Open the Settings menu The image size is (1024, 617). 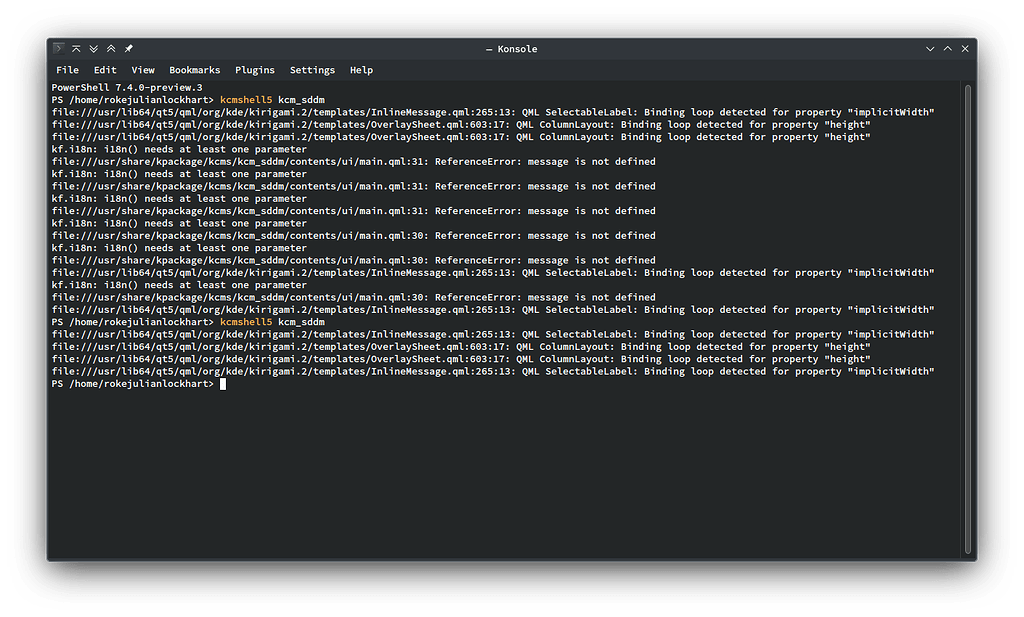[312, 70]
